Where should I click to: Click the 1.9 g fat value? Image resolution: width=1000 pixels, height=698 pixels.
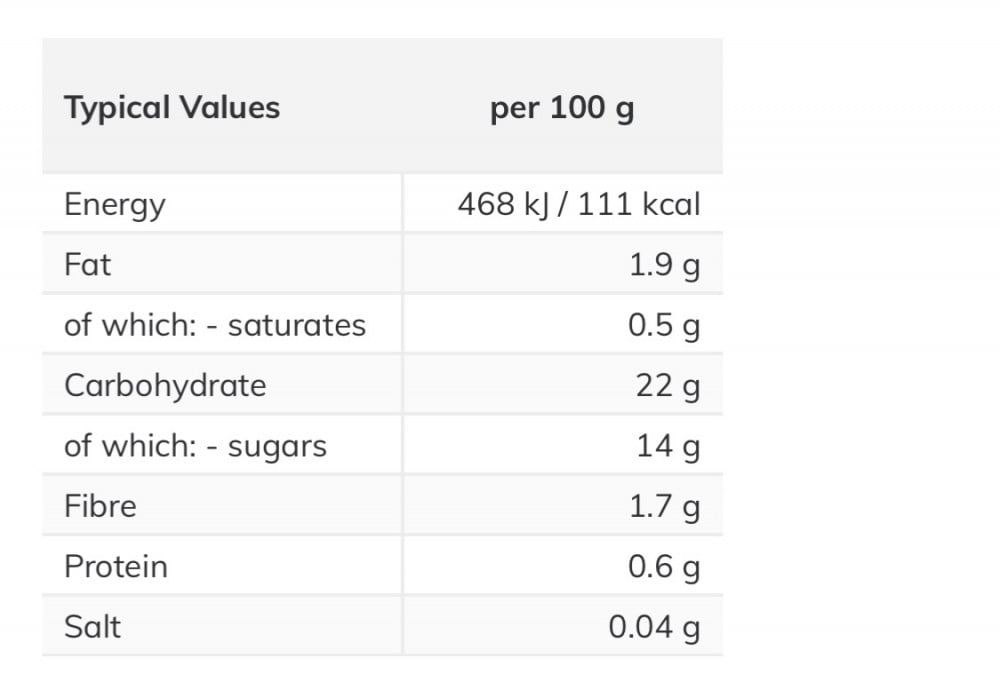point(664,267)
